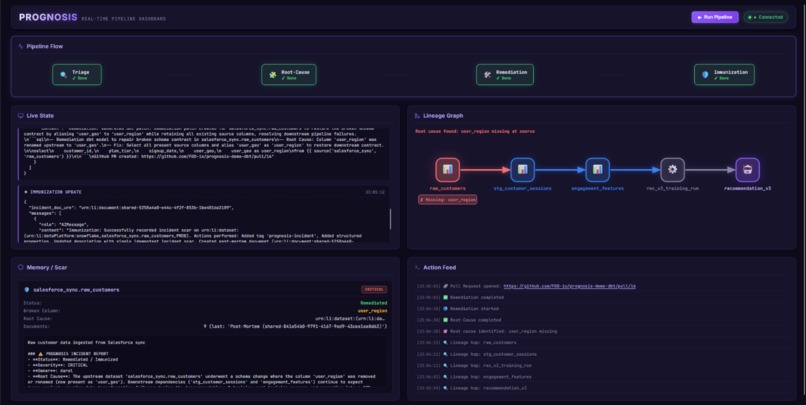Click the Live State header icon
Image resolution: width=806 pixels, height=405 pixels.
point(21,116)
